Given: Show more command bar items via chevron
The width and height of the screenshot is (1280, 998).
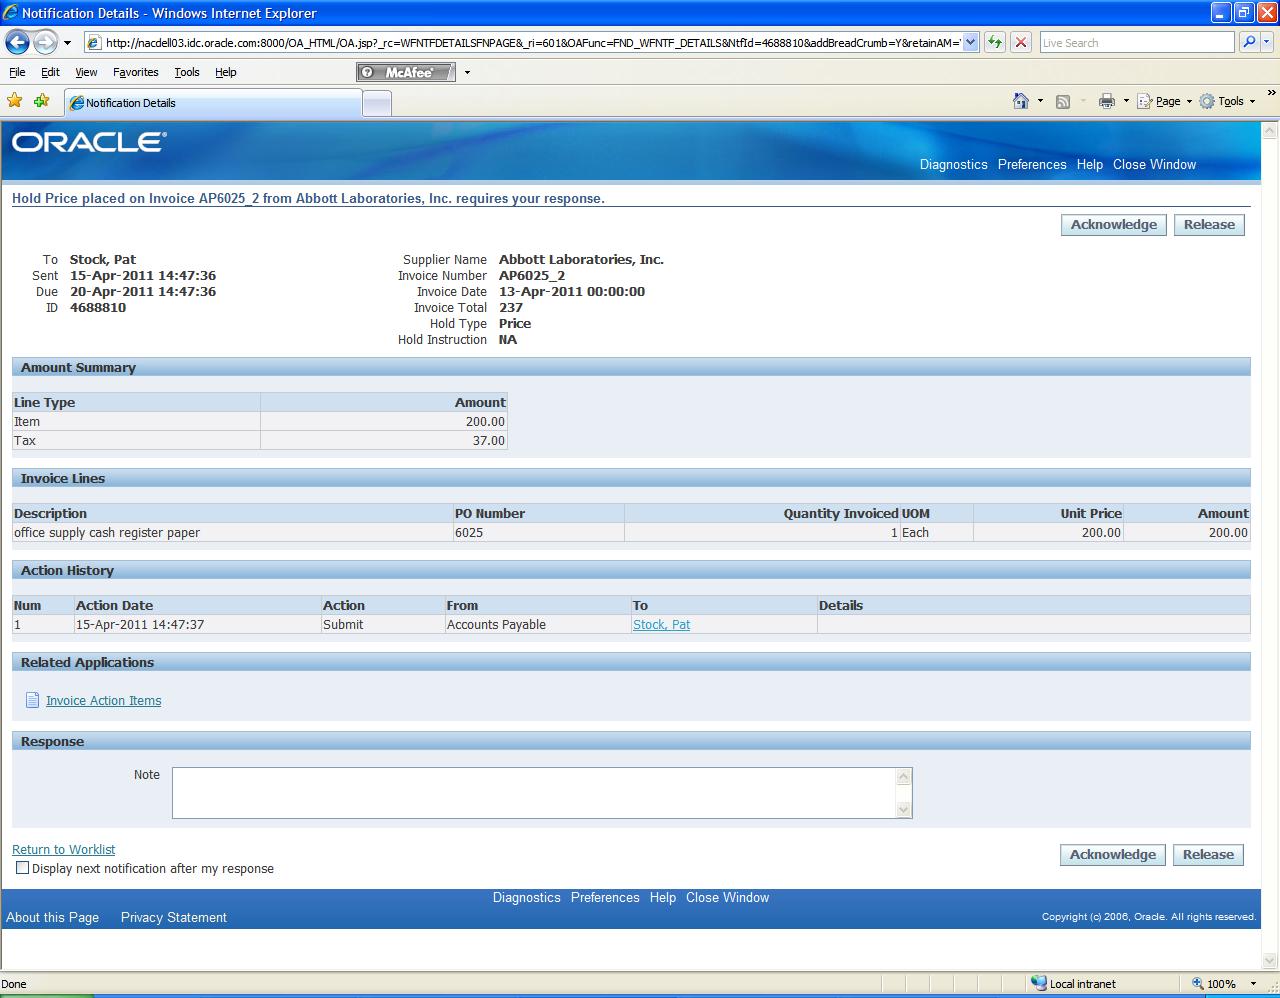Looking at the screenshot, I should click(x=1271, y=95).
